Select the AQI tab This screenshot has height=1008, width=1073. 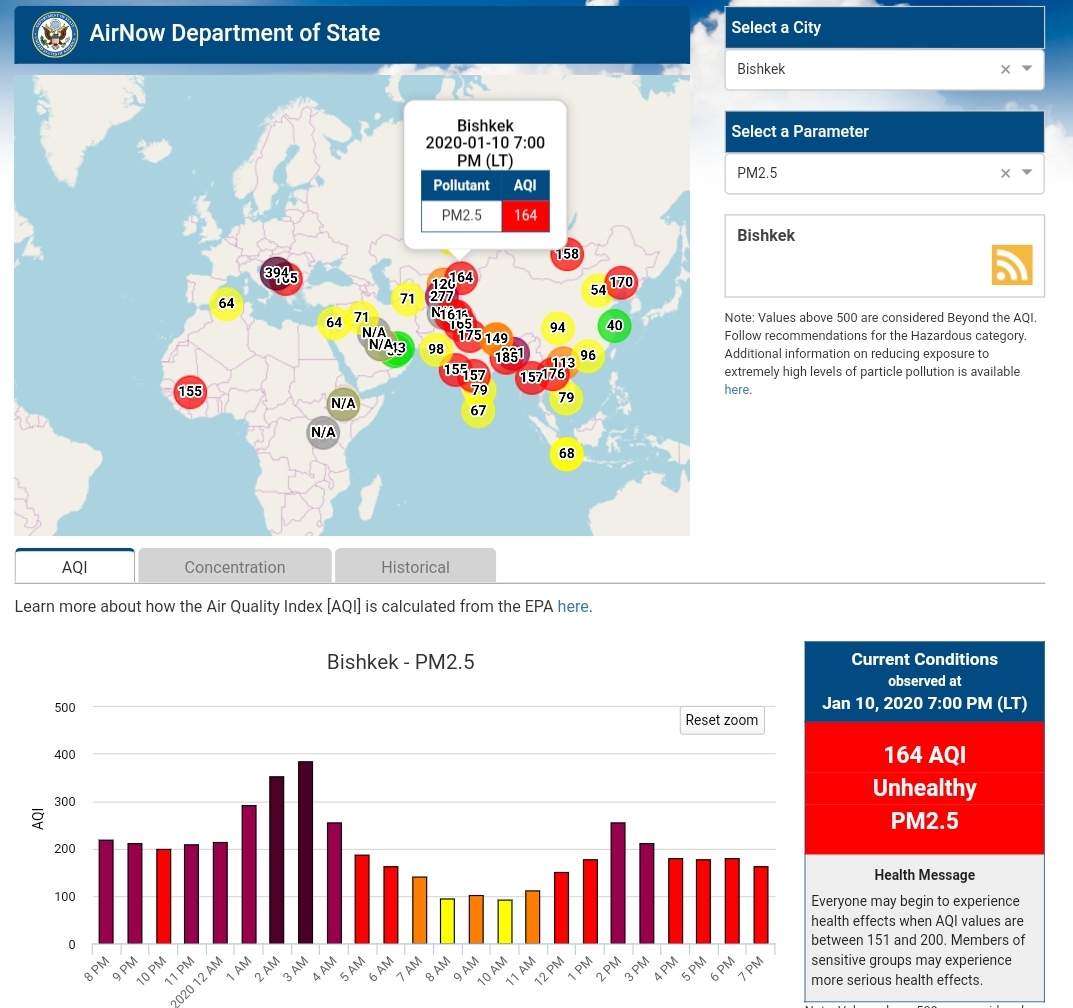click(x=75, y=567)
